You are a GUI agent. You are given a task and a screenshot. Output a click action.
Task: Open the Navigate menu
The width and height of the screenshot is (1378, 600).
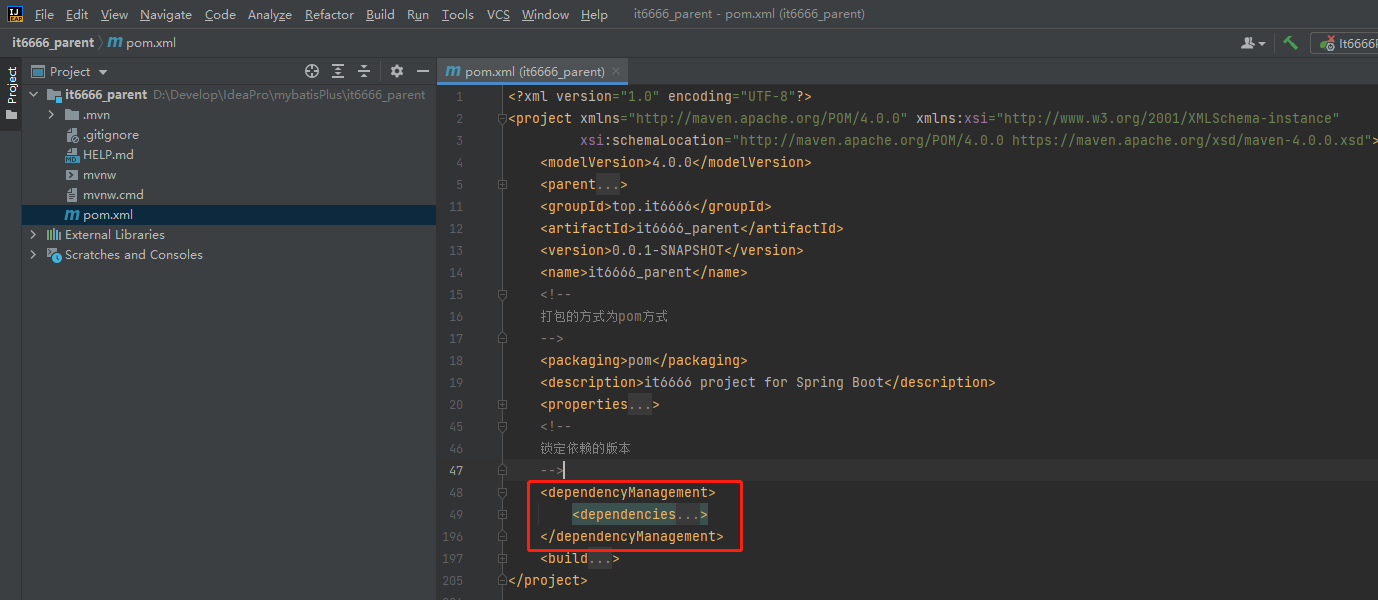point(166,15)
